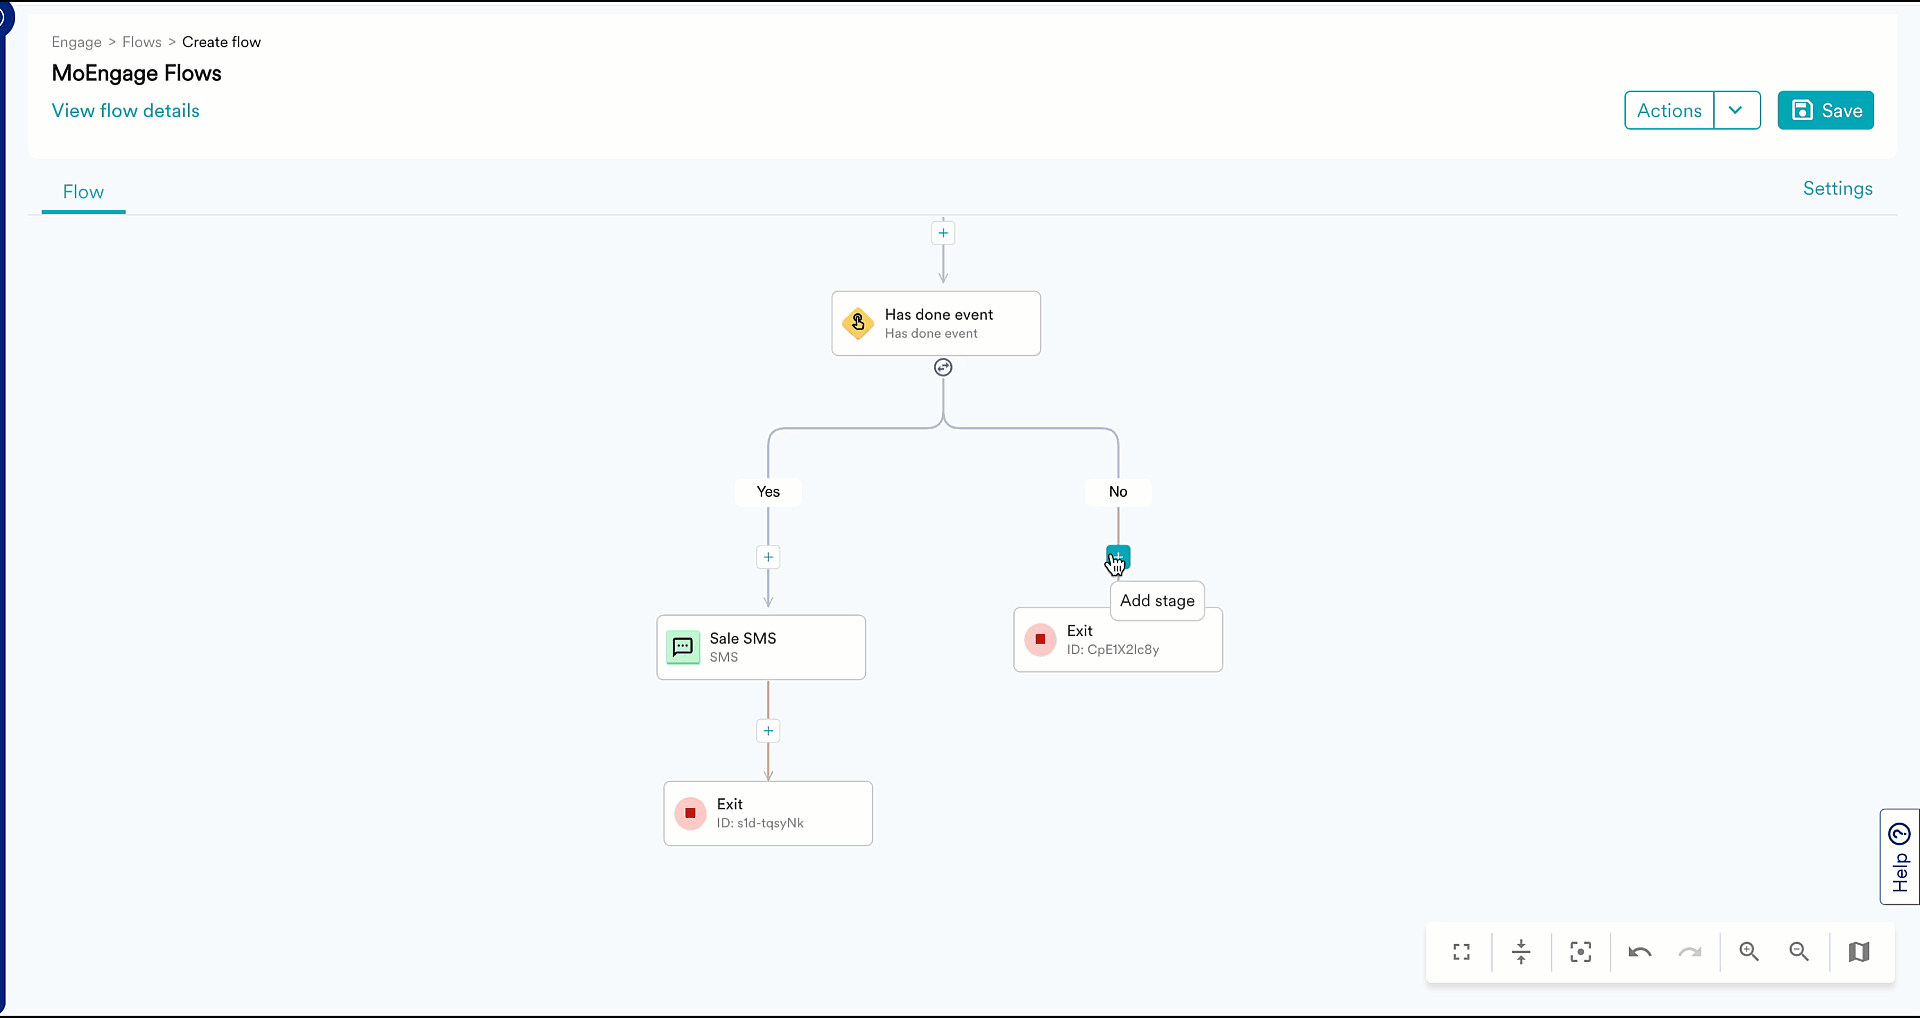Add a stage above Sale SMS node

pyautogui.click(x=768, y=557)
